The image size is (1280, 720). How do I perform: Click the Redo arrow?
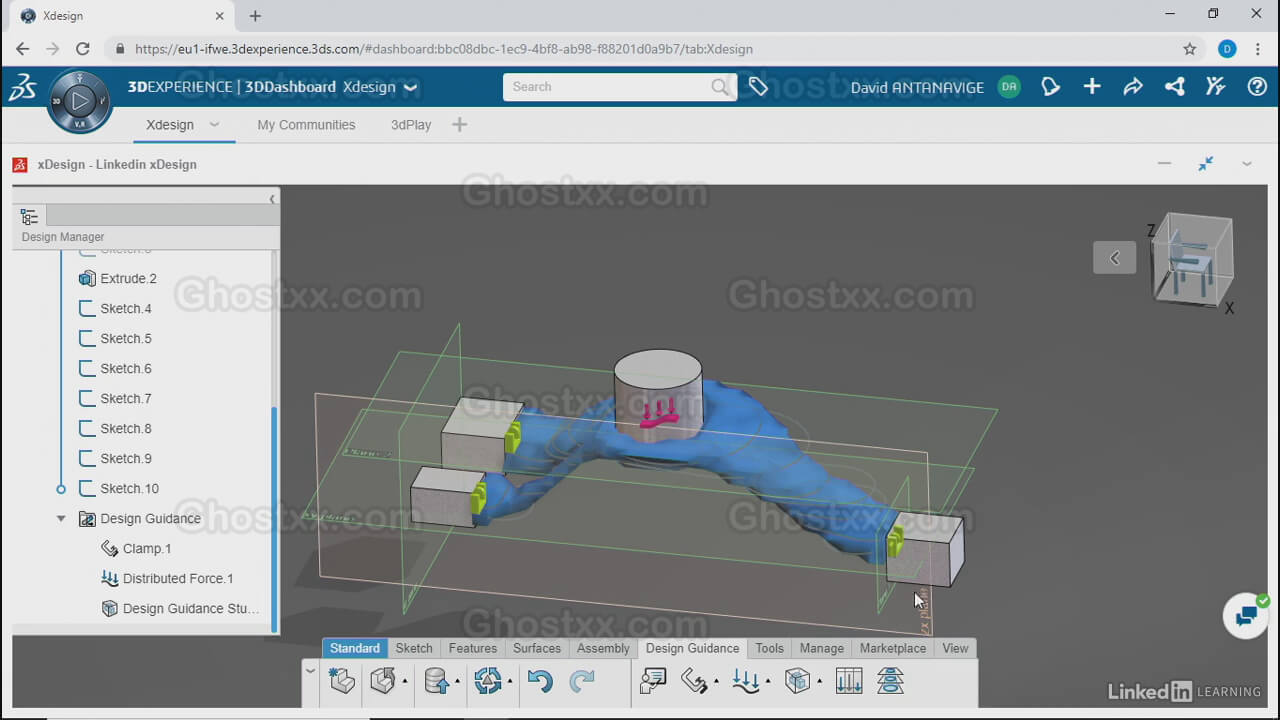(582, 681)
